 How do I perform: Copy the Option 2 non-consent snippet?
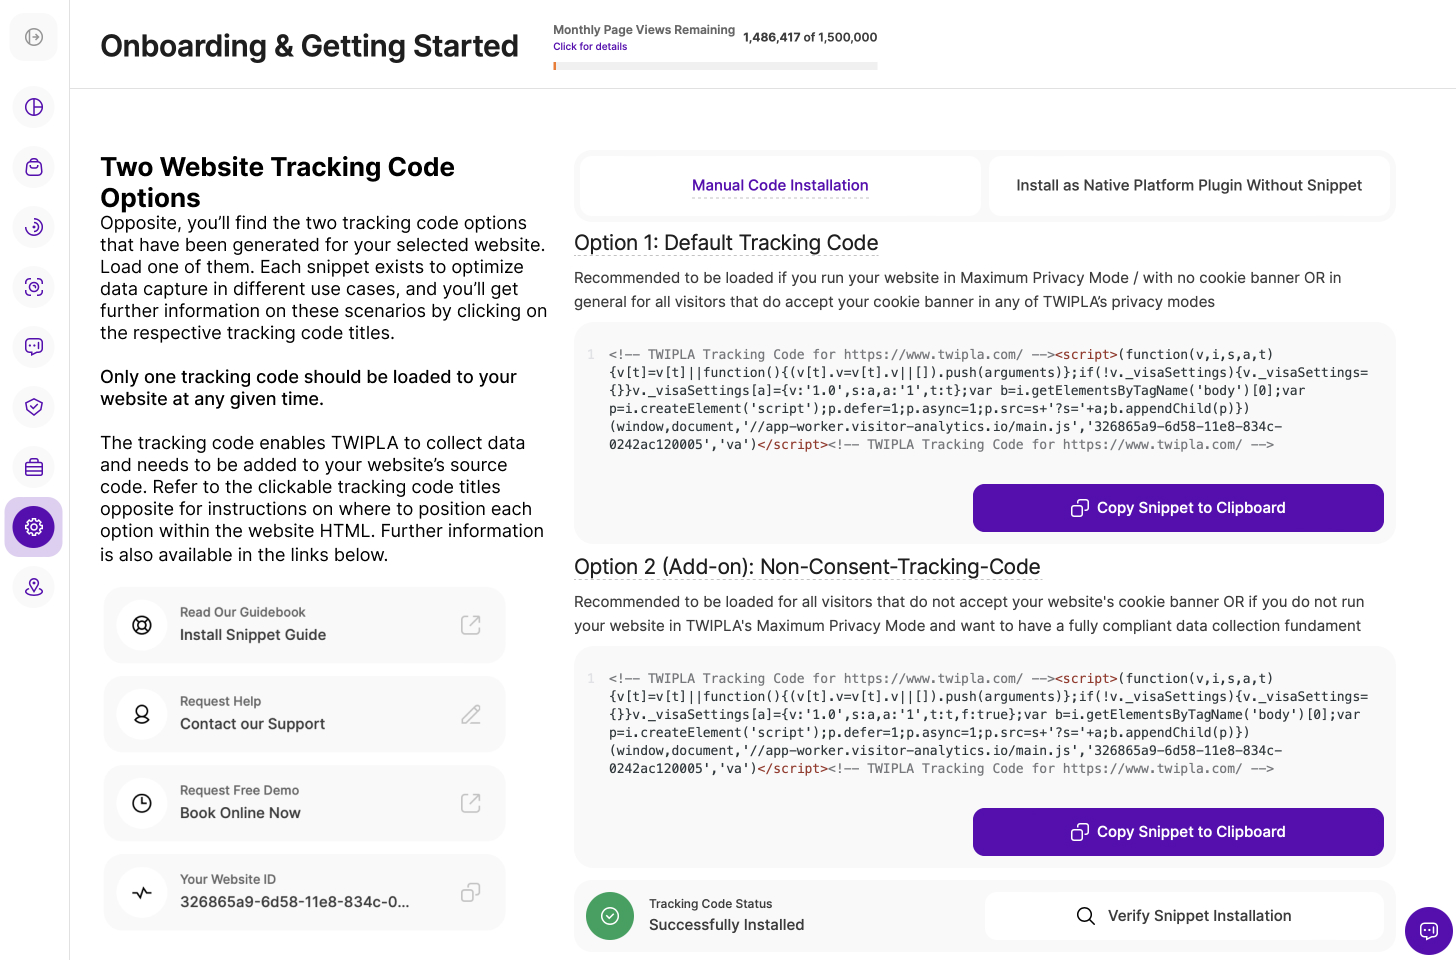pos(1178,832)
